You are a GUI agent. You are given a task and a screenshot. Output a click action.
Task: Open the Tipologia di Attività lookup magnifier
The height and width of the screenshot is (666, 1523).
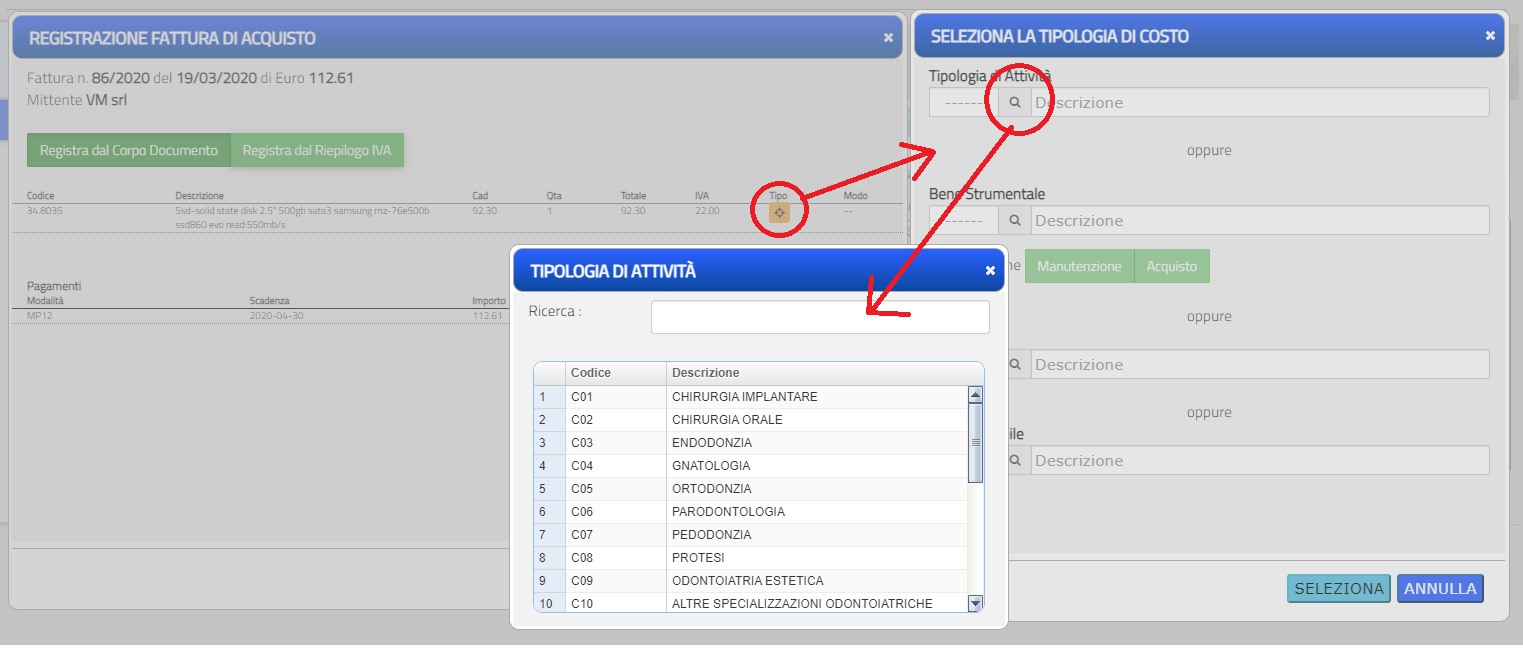1013,102
